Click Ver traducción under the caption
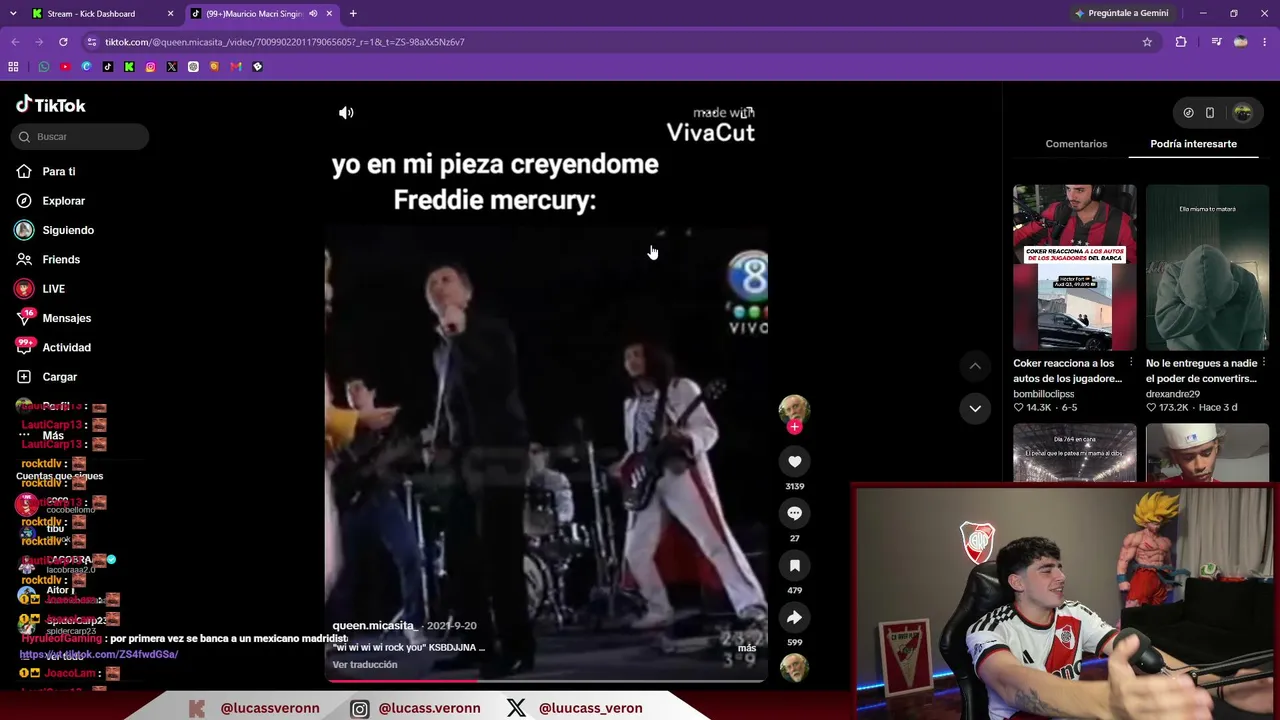The image size is (1280, 720). coord(365,665)
